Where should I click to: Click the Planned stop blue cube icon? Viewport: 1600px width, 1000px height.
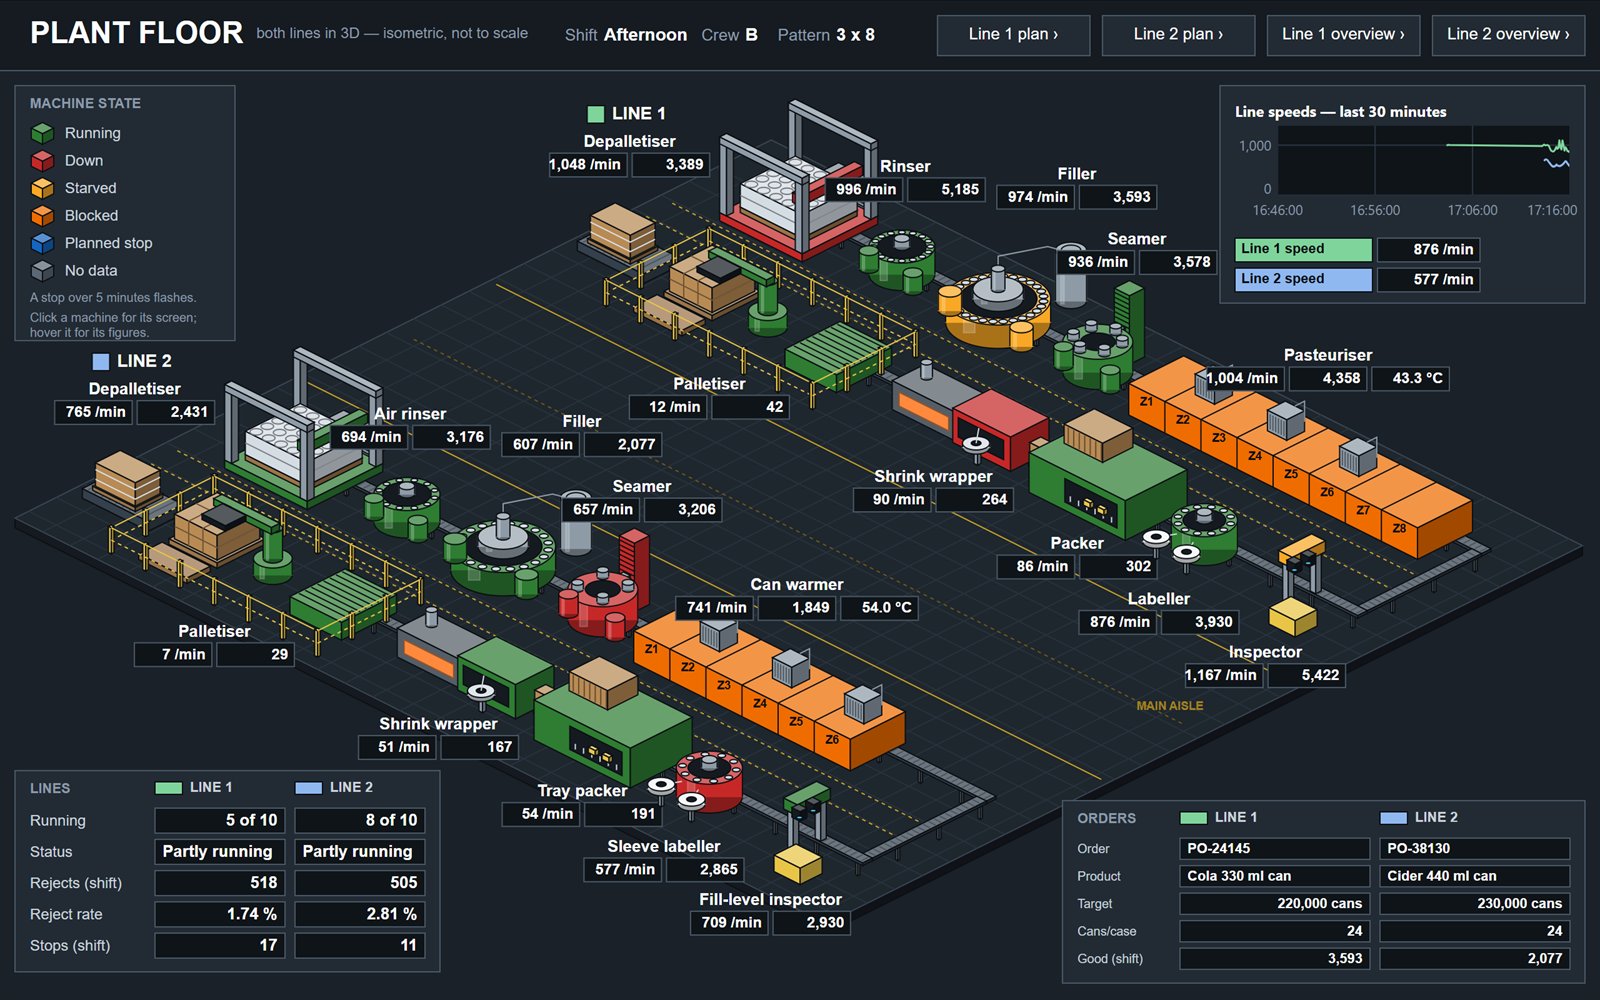pos(42,243)
